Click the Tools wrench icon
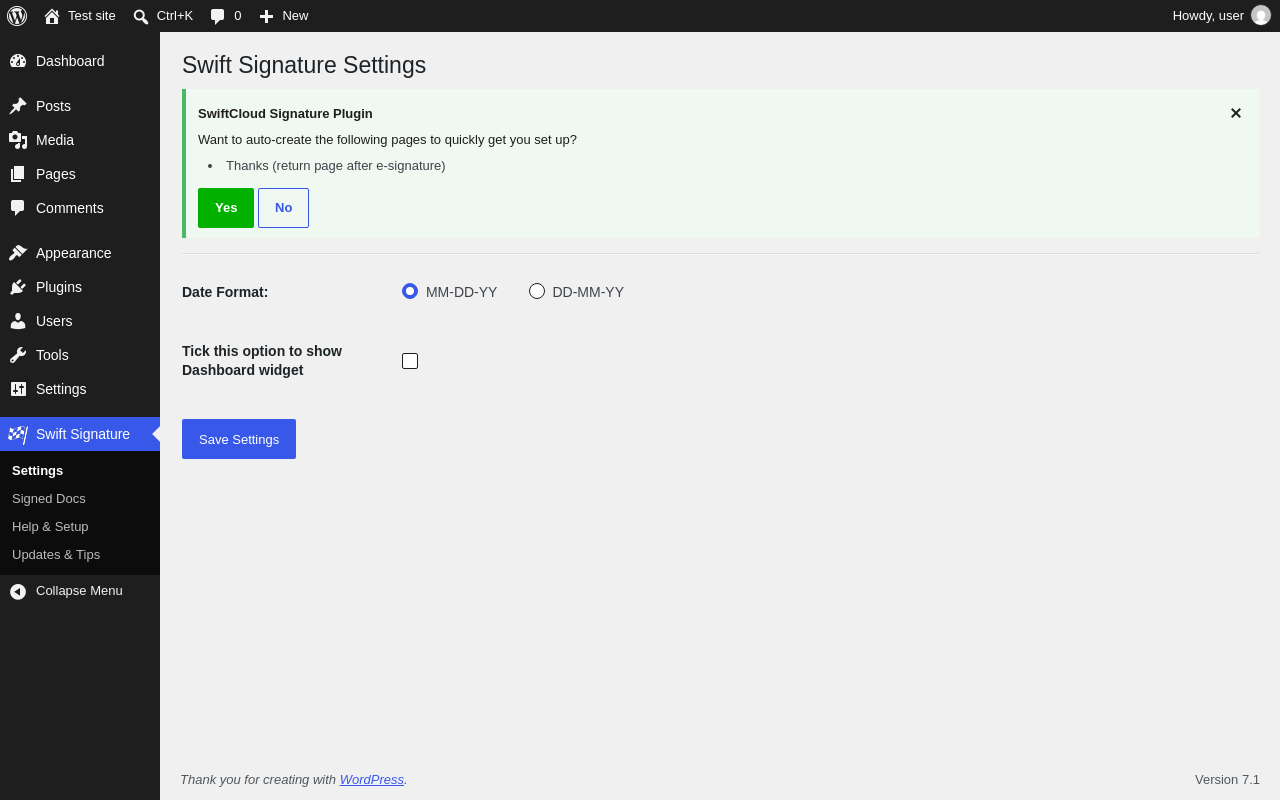The image size is (1280, 800). click(18, 355)
